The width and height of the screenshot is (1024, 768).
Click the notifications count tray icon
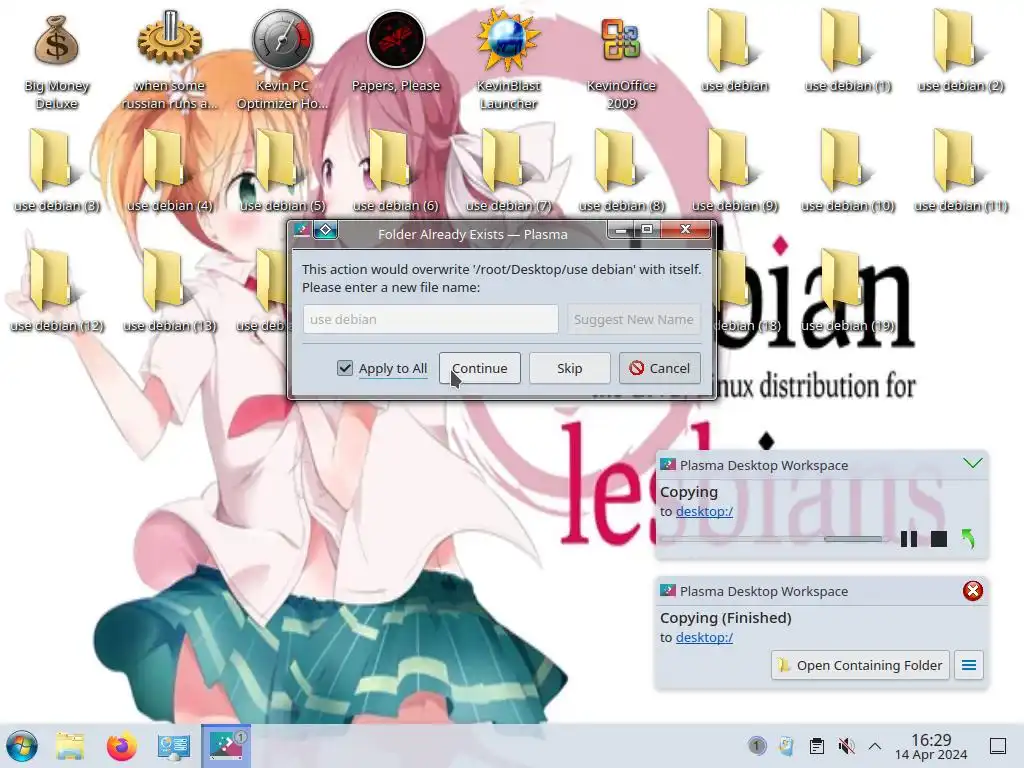point(756,745)
